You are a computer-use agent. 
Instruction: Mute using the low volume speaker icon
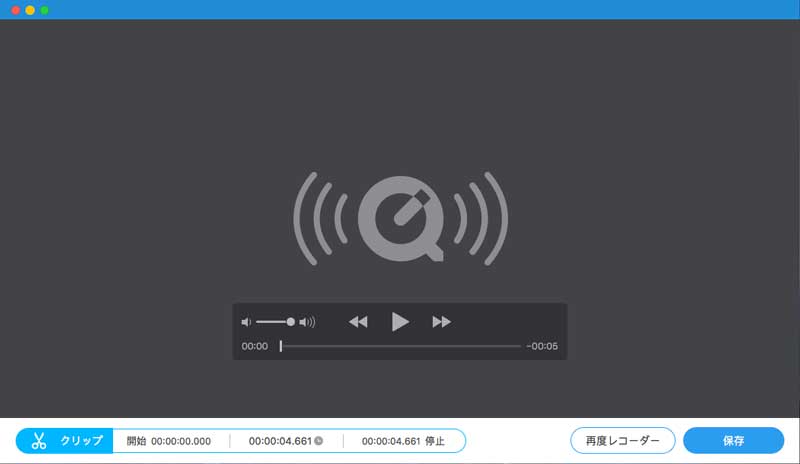tap(246, 322)
